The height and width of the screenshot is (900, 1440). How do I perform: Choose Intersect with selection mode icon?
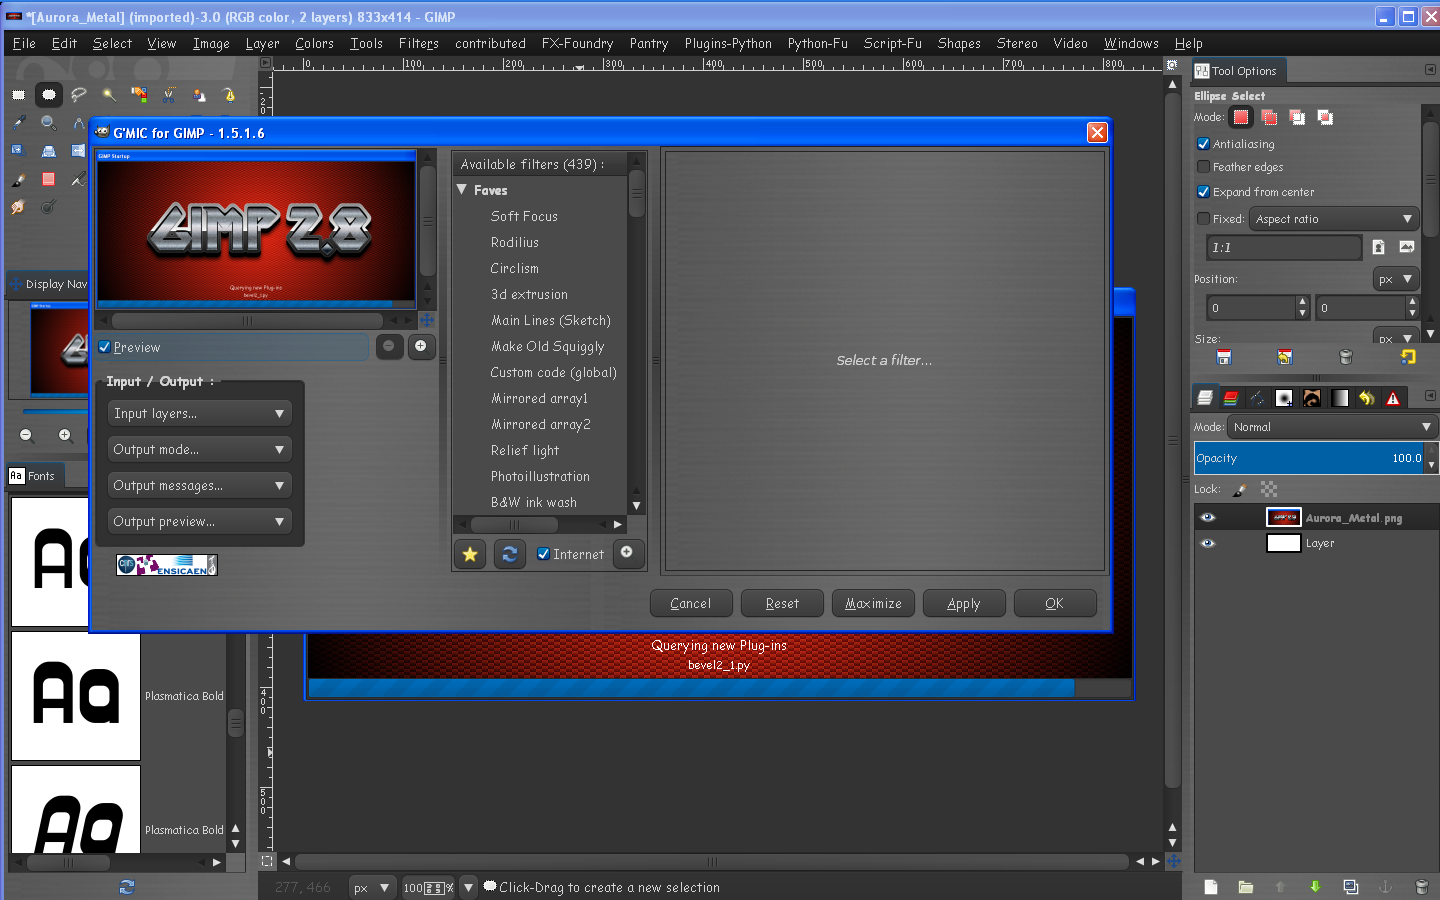pos(1325,117)
